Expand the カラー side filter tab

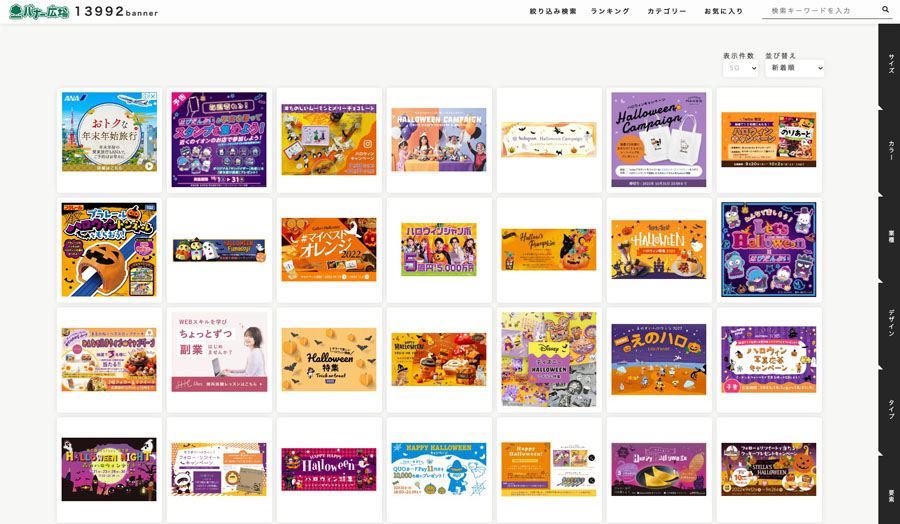click(x=891, y=150)
